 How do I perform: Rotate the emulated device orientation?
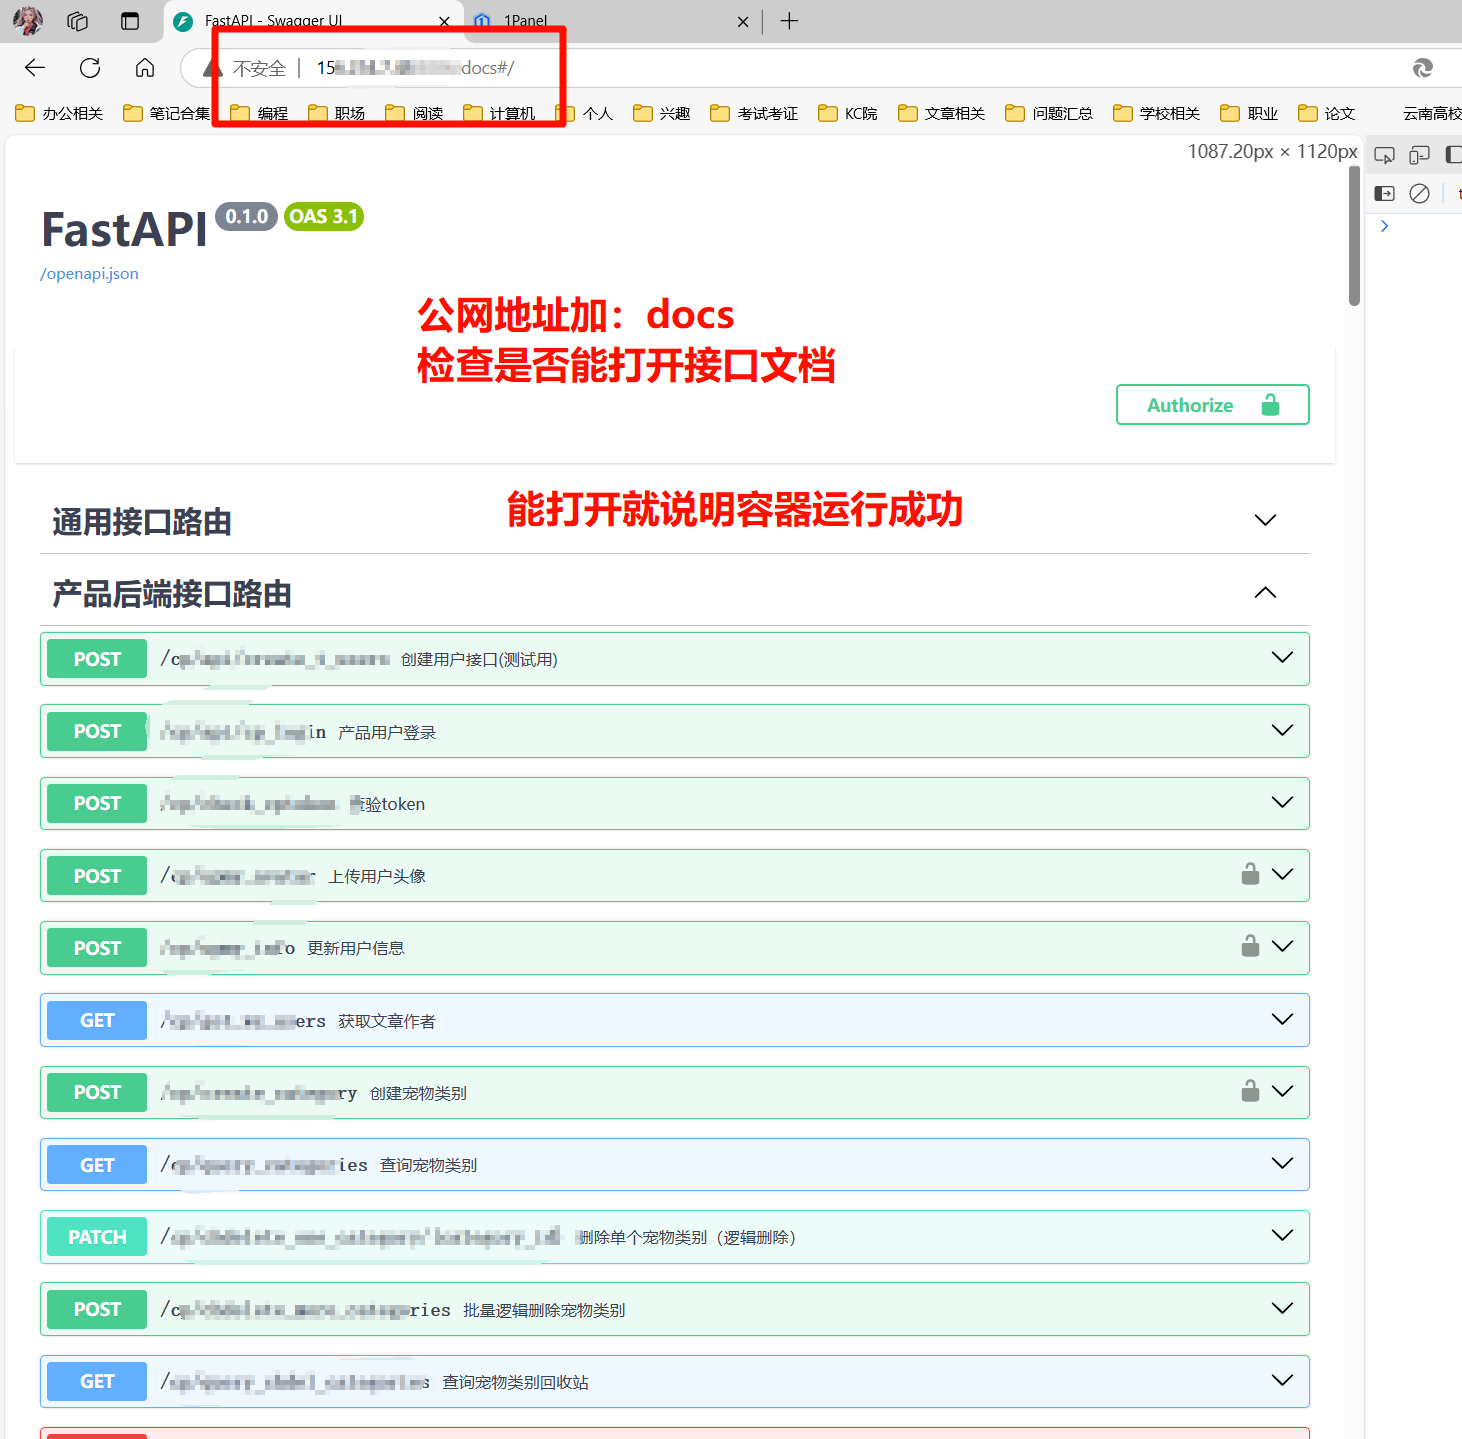click(1419, 154)
